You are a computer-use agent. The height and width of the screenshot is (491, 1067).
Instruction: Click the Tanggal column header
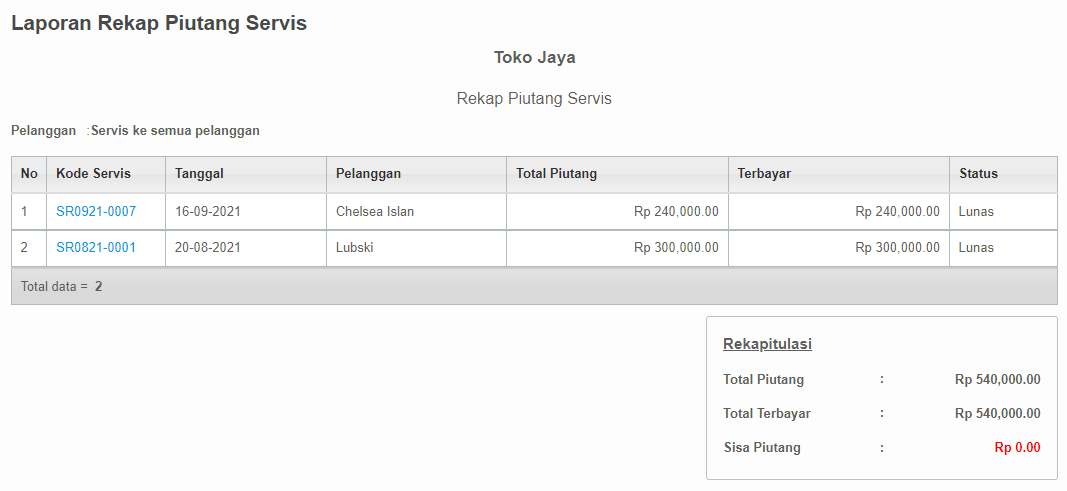click(199, 173)
